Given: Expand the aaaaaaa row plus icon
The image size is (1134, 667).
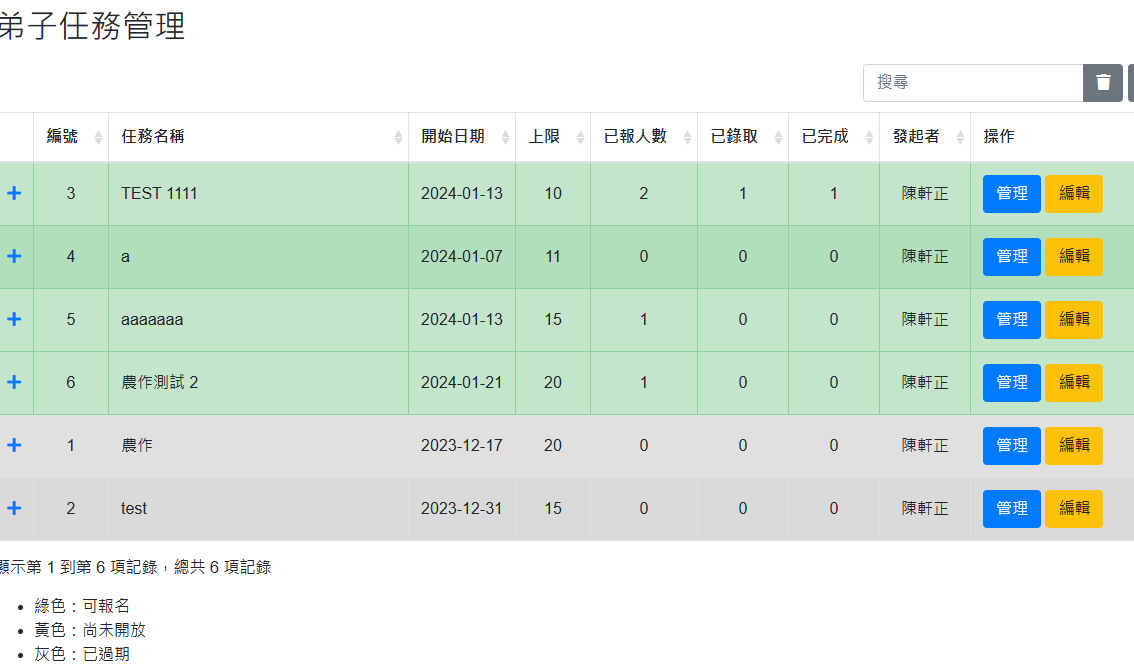Looking at the screenshot, I should pyautogui.click(x=14, y=320).
